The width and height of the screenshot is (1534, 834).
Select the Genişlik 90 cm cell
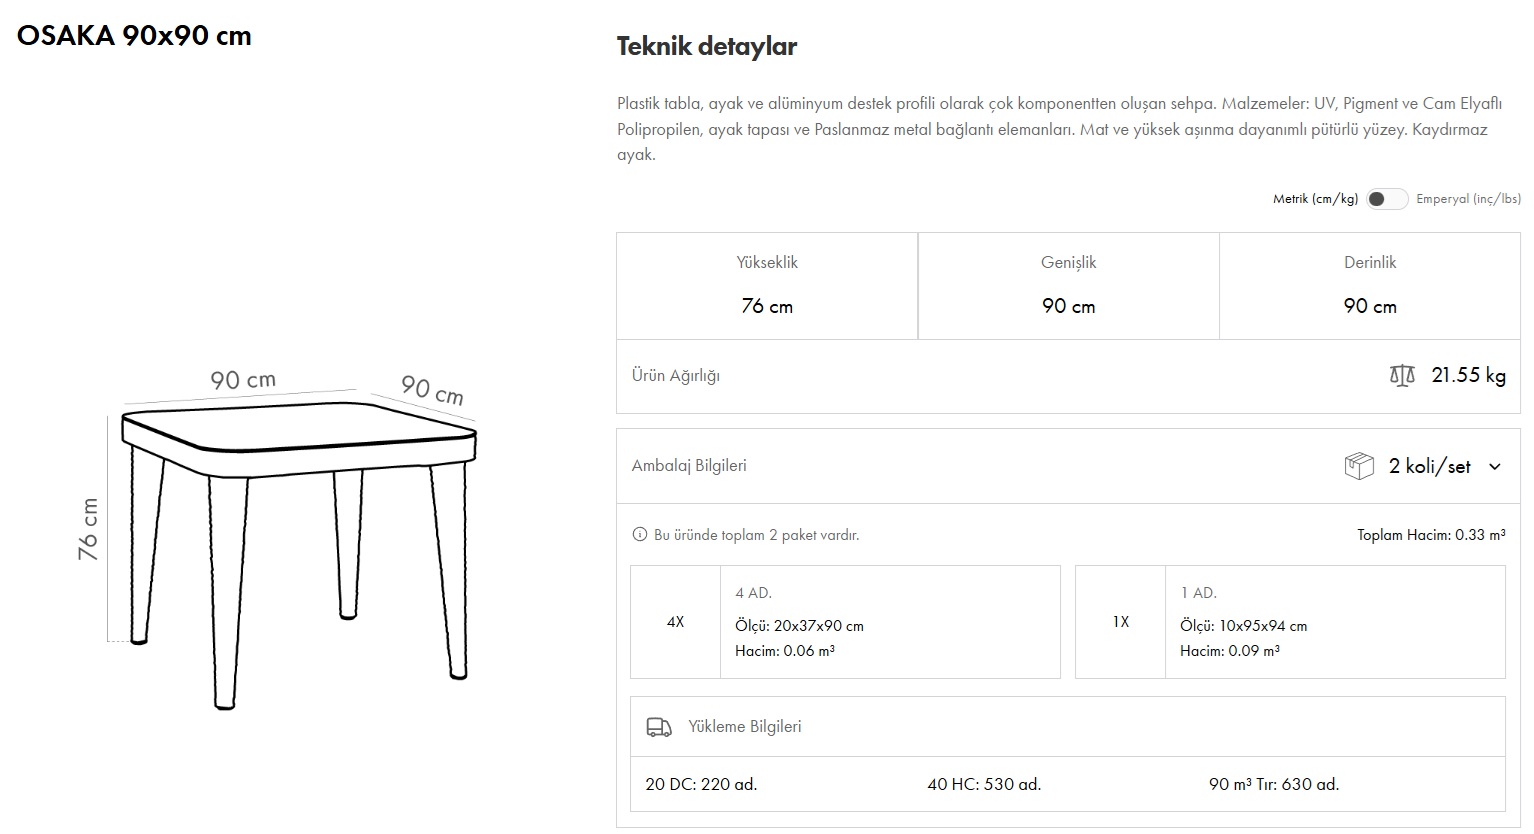tap(1068, 286)
